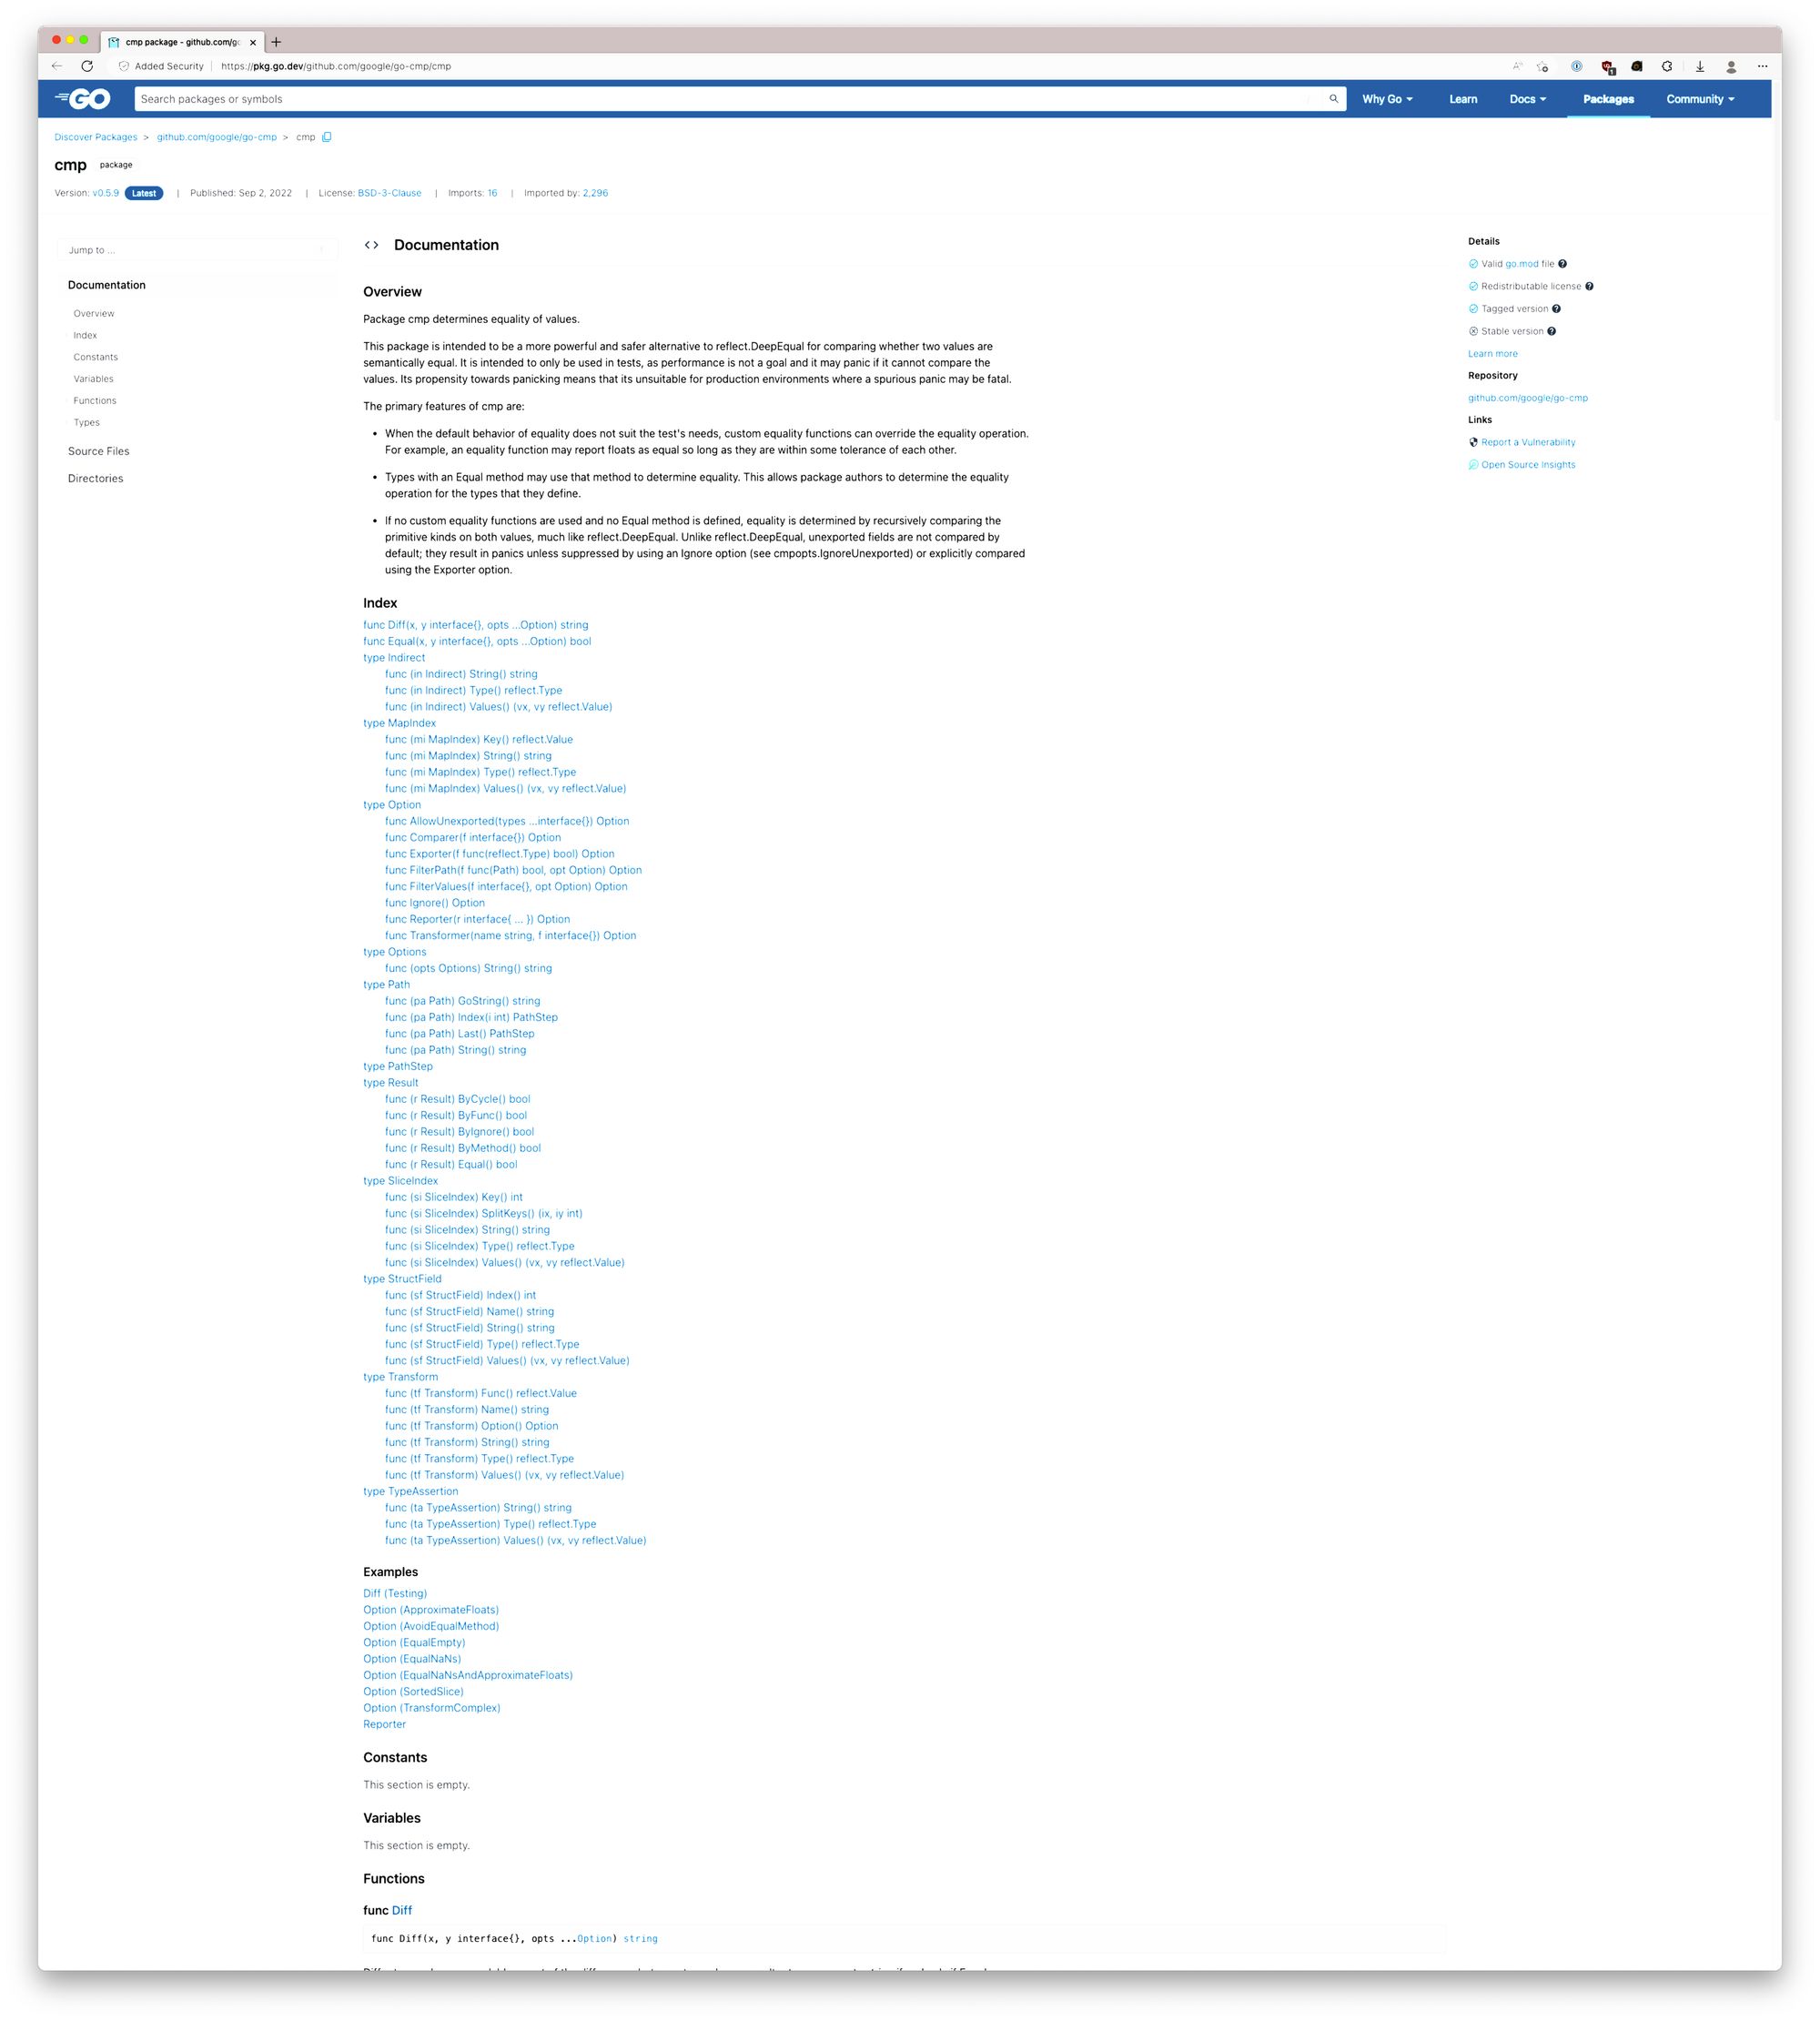This screenshot has width=1820, height=2021.
Task: Open the Learn more link under Details
Action: (1492, 354)
